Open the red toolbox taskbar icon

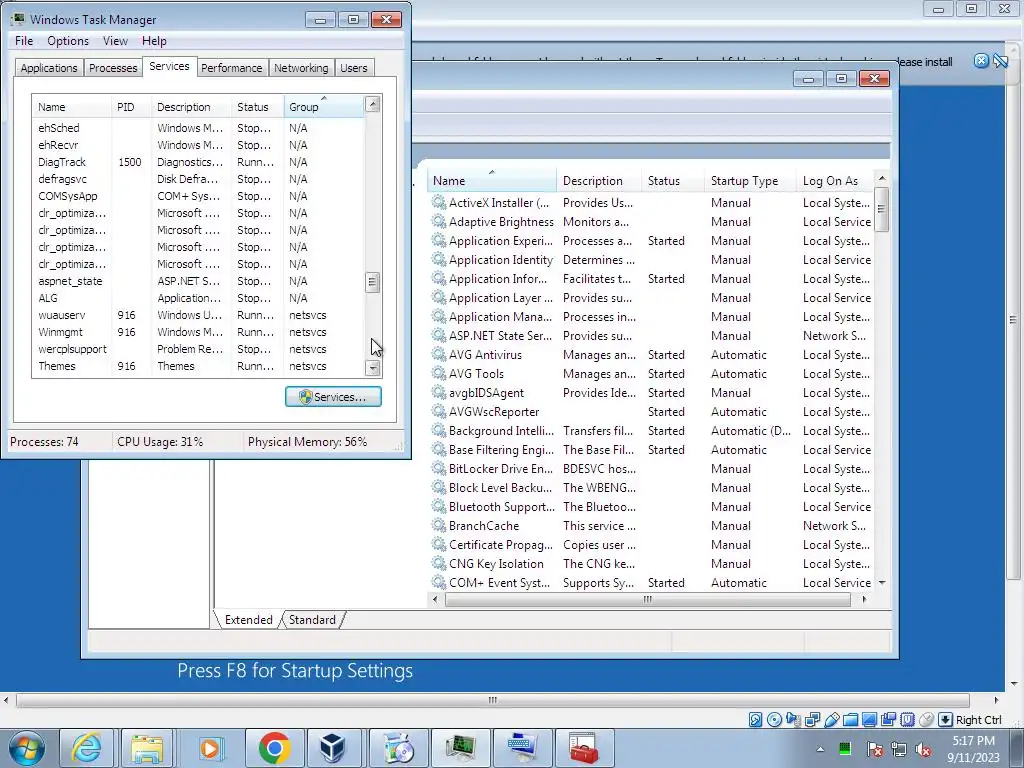click(x=583, y=748)
